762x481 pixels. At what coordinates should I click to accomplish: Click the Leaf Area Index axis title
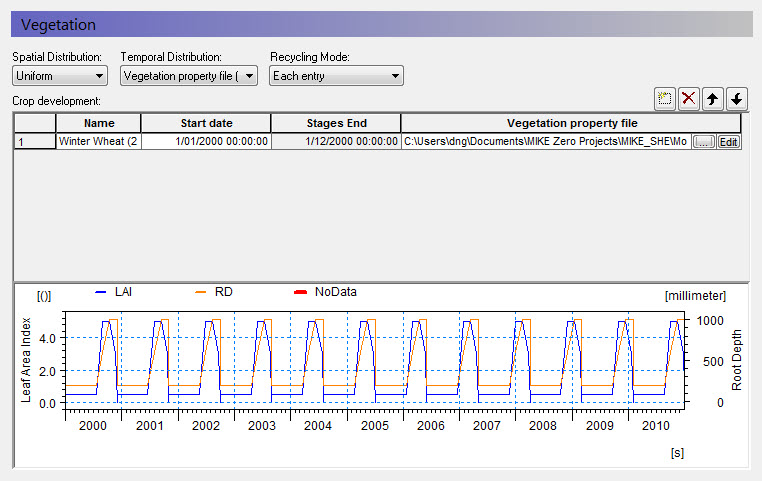[x=26, y=360]
